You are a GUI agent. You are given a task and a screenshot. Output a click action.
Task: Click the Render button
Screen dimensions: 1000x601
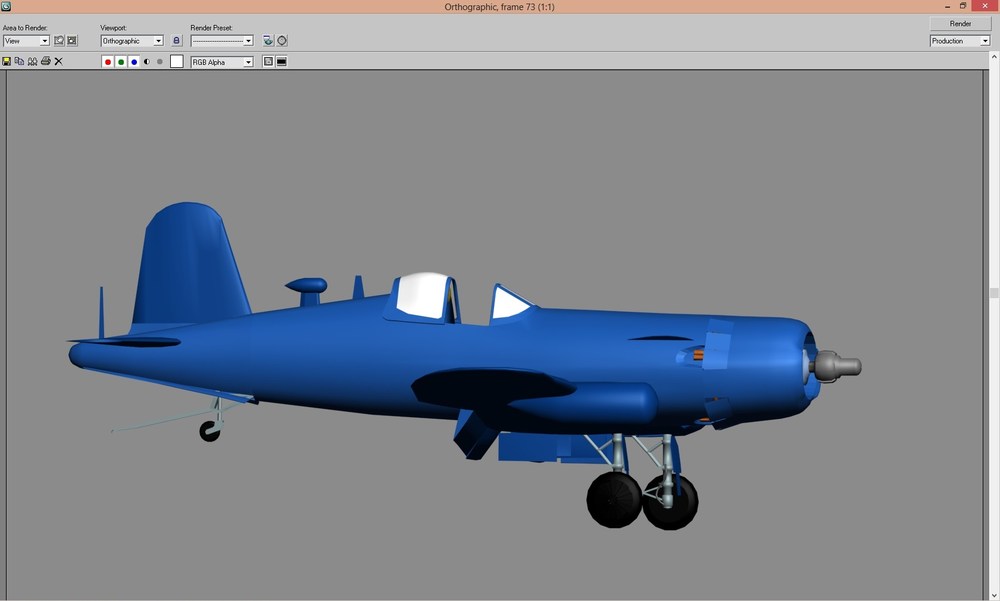pos(960,24)
